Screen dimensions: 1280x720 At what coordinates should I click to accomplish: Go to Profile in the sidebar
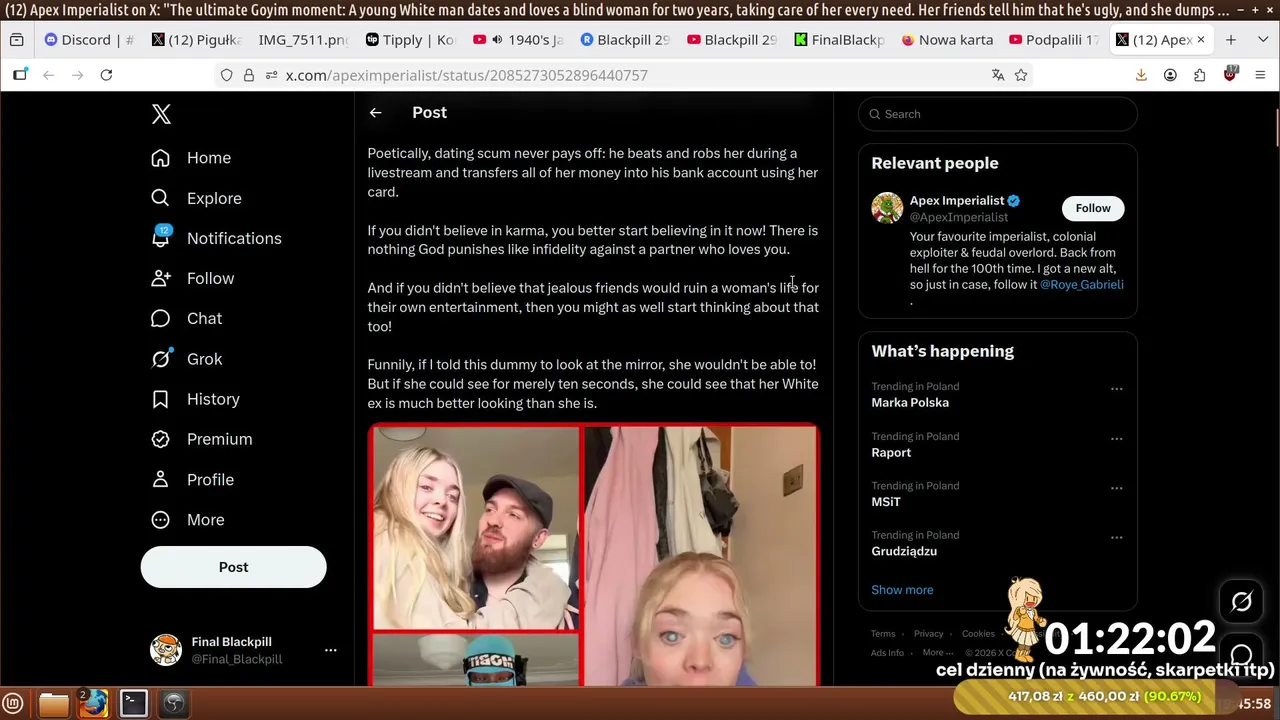tap(192, 479)
